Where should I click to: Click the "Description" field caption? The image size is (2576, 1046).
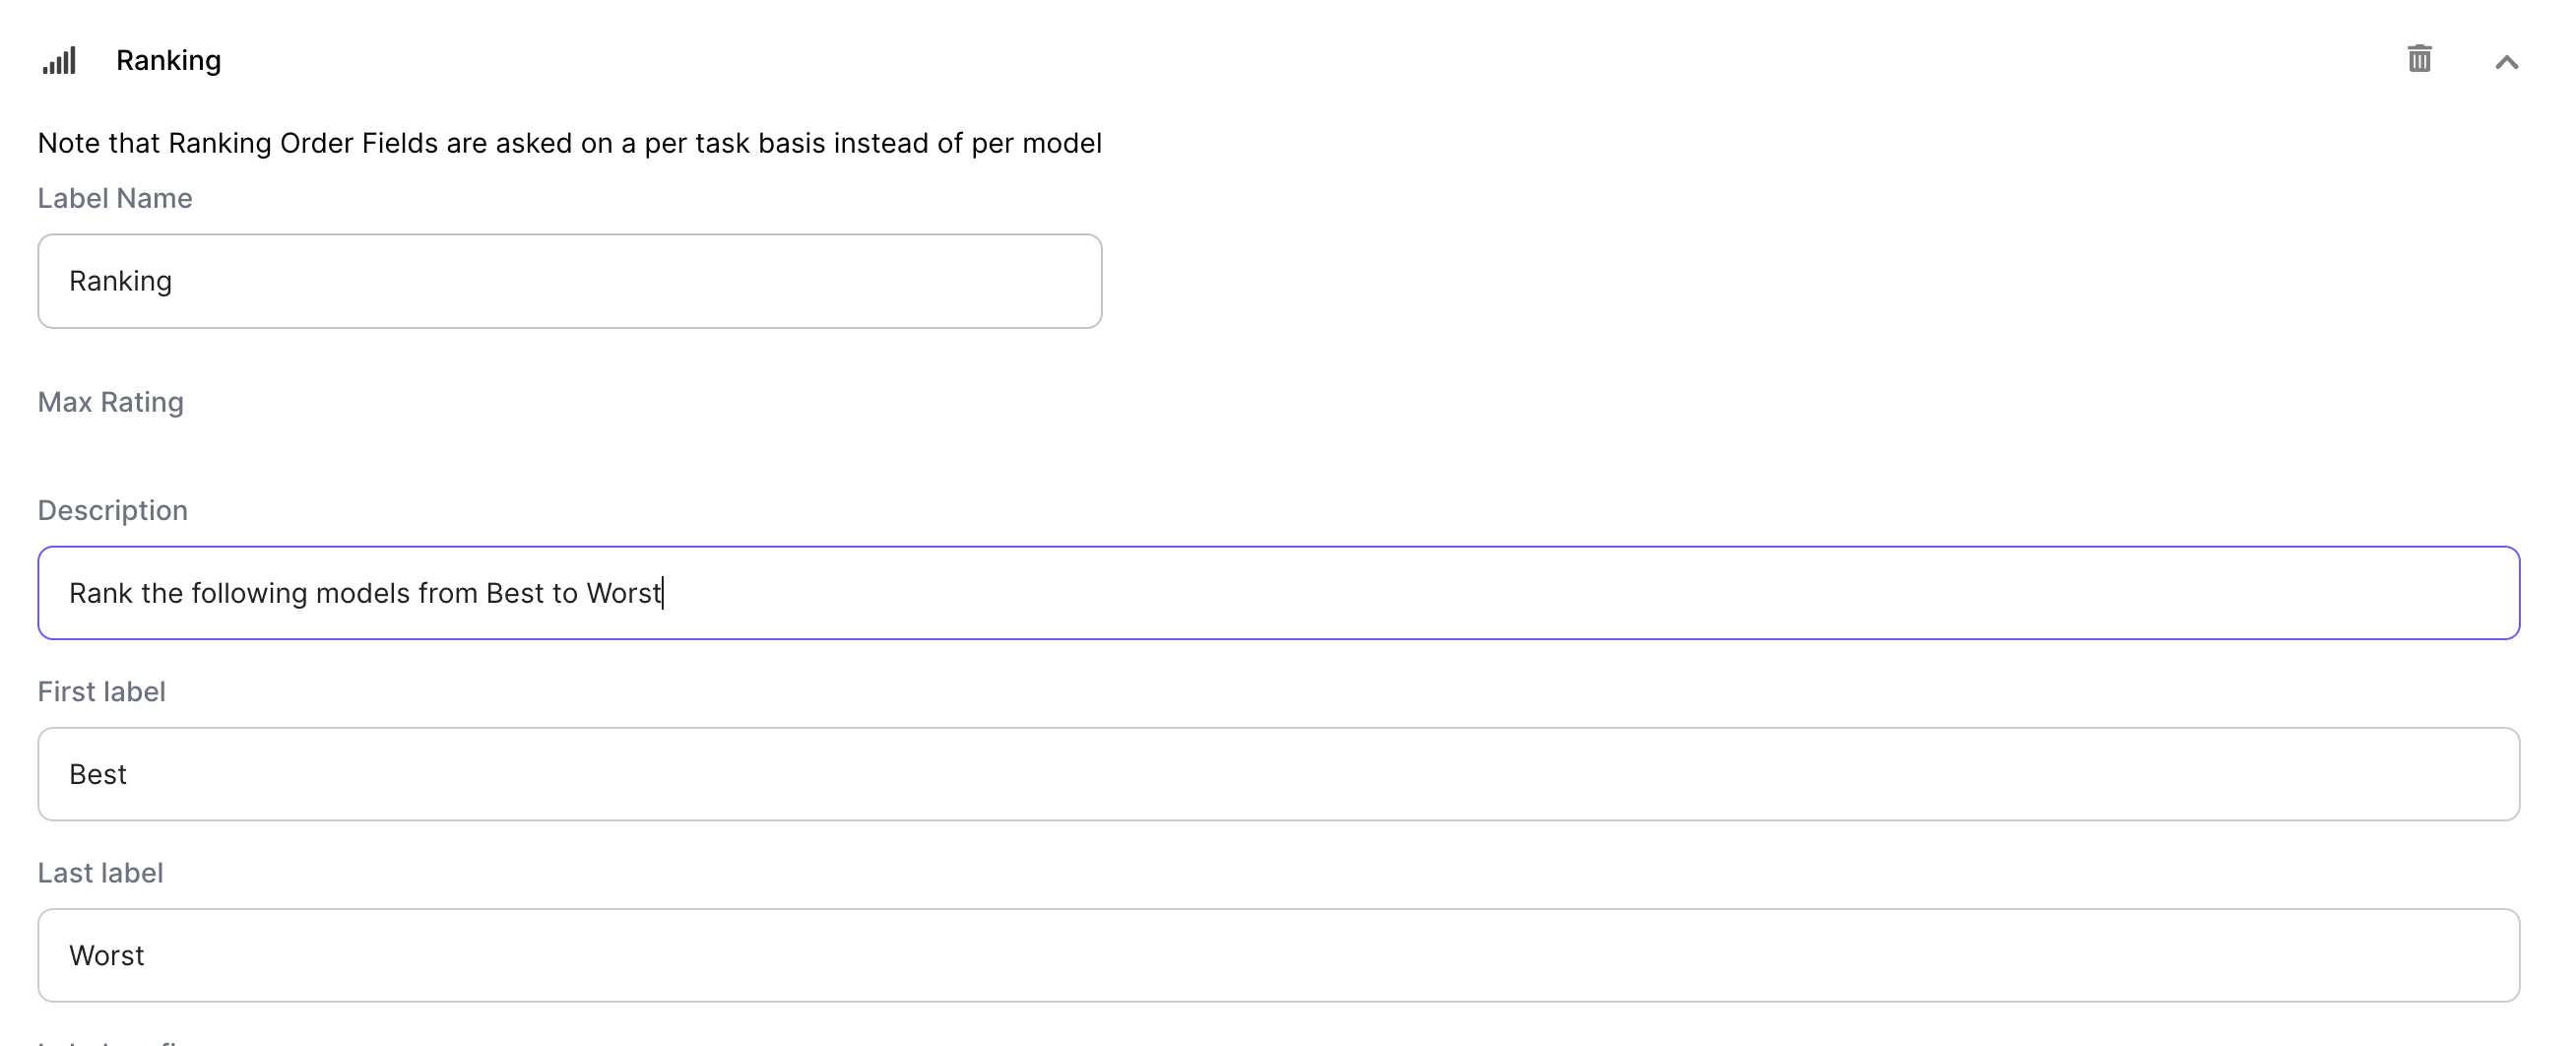[112, 510]
